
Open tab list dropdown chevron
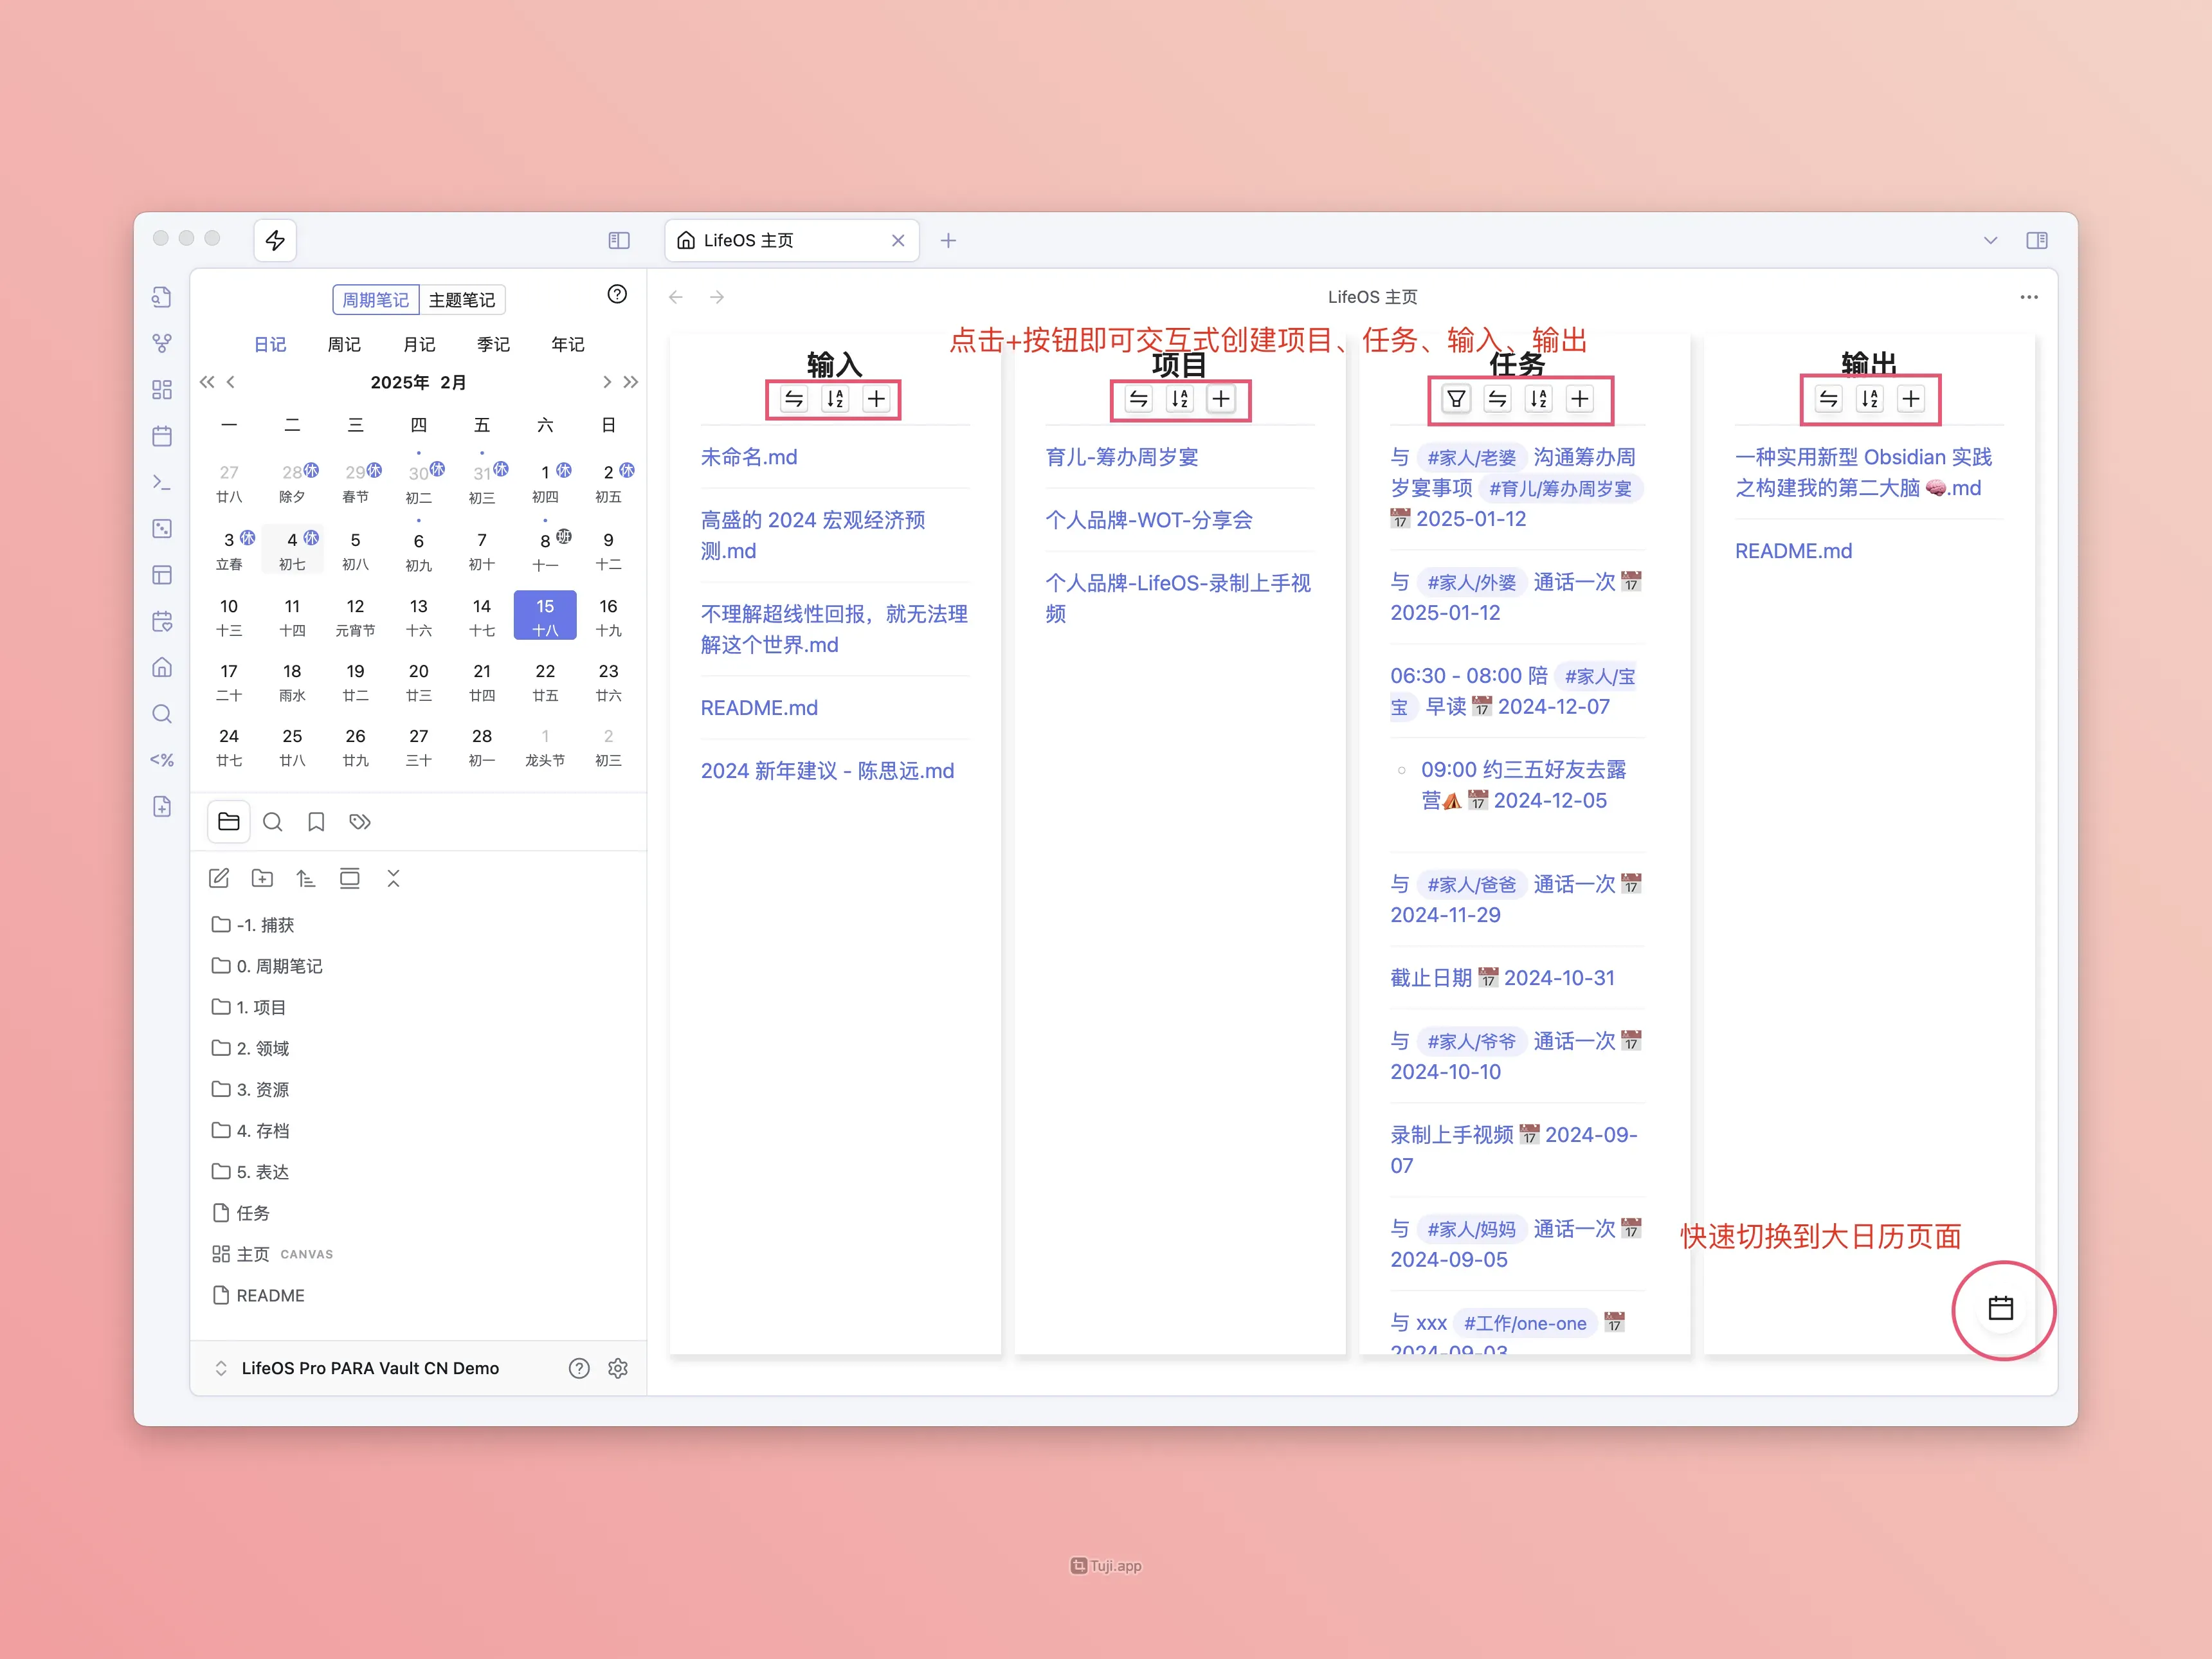(x=1990, y=240)
